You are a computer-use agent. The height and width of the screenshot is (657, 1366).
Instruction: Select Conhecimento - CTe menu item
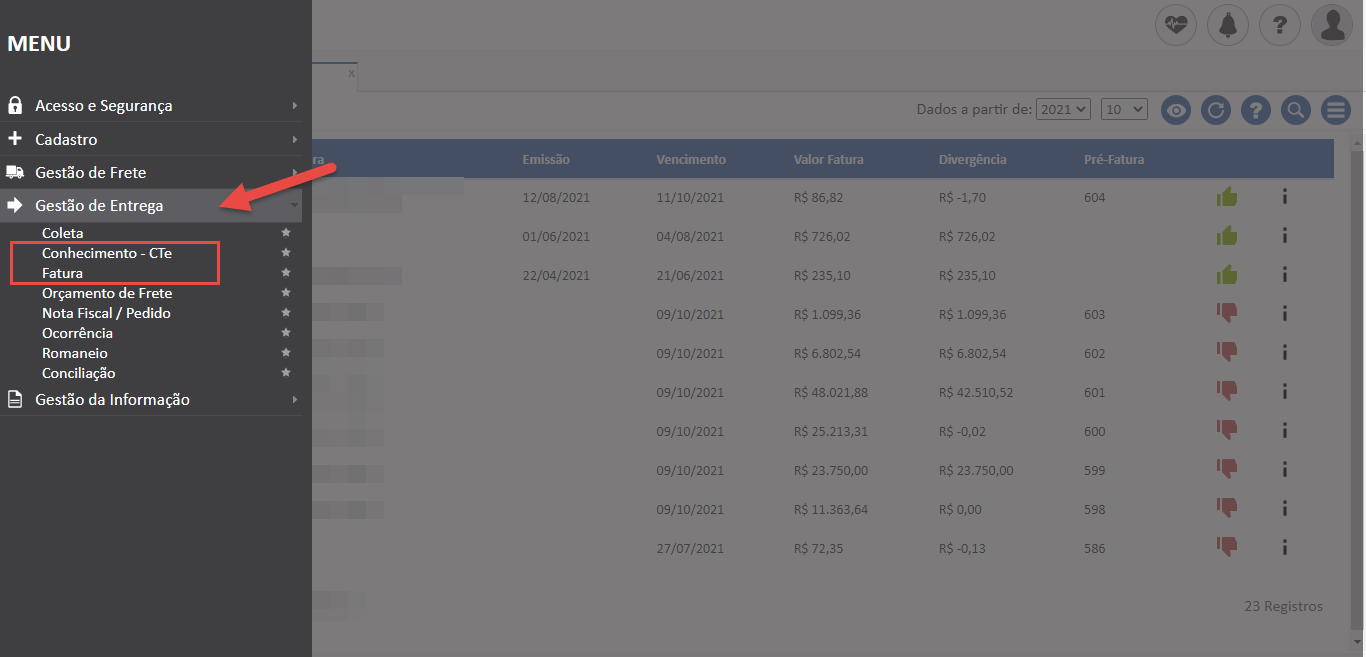coord(107,253)
